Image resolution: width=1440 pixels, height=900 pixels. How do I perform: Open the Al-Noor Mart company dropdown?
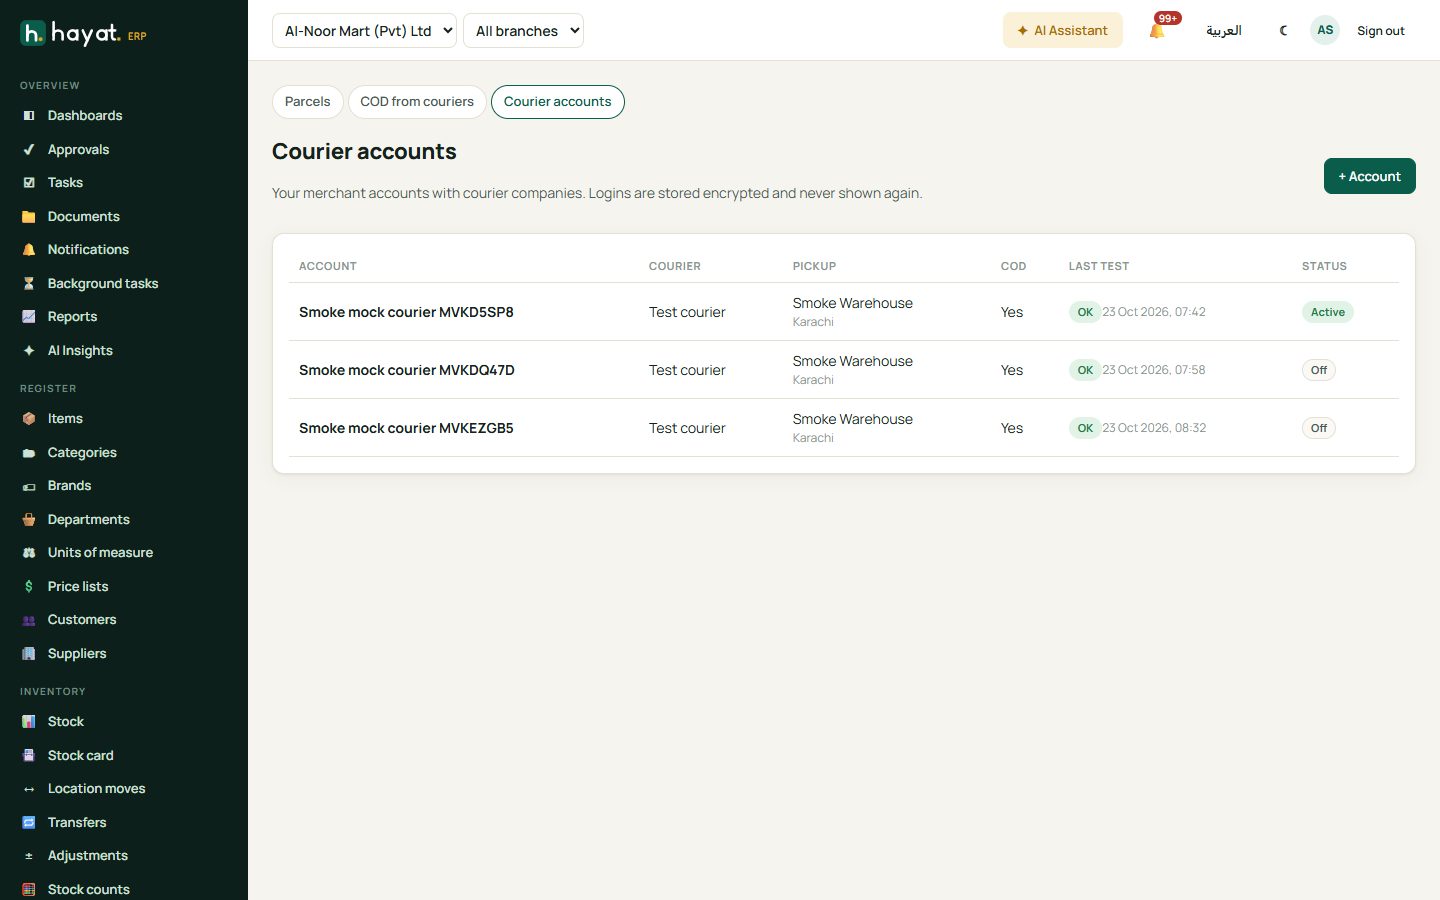pos(364,31)
